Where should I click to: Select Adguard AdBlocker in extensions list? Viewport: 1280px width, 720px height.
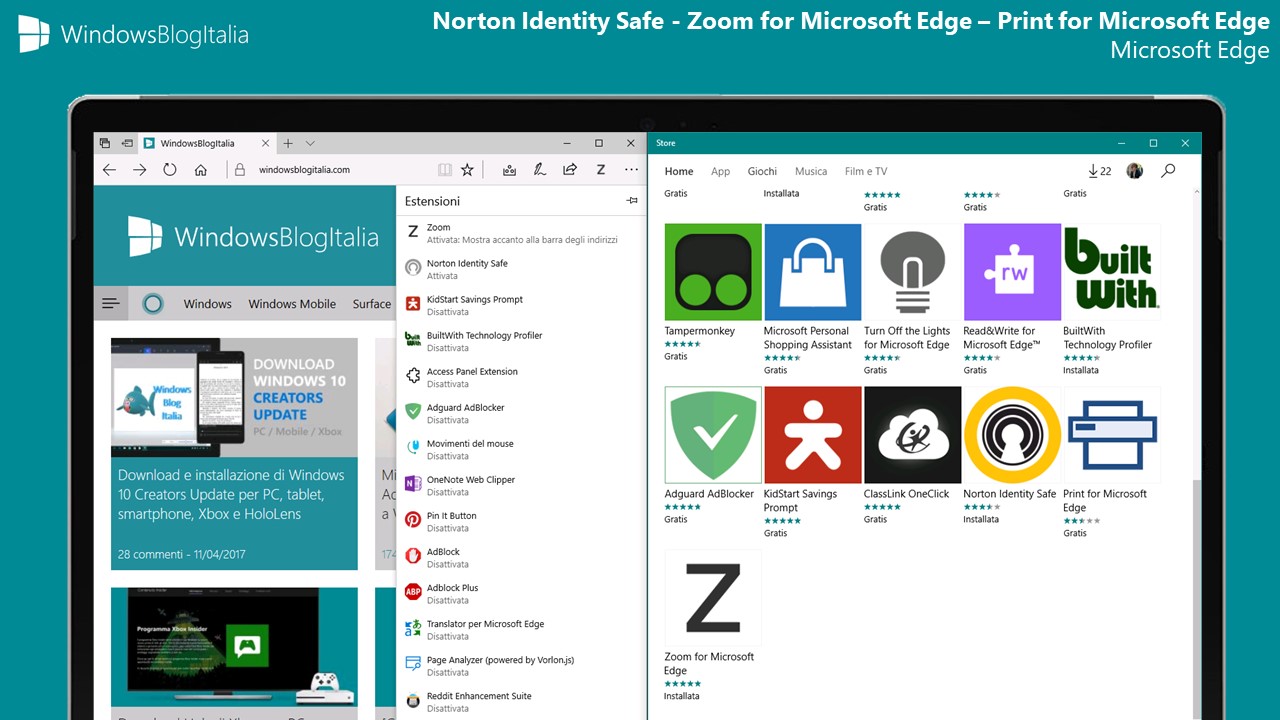(x=520, y=414)
